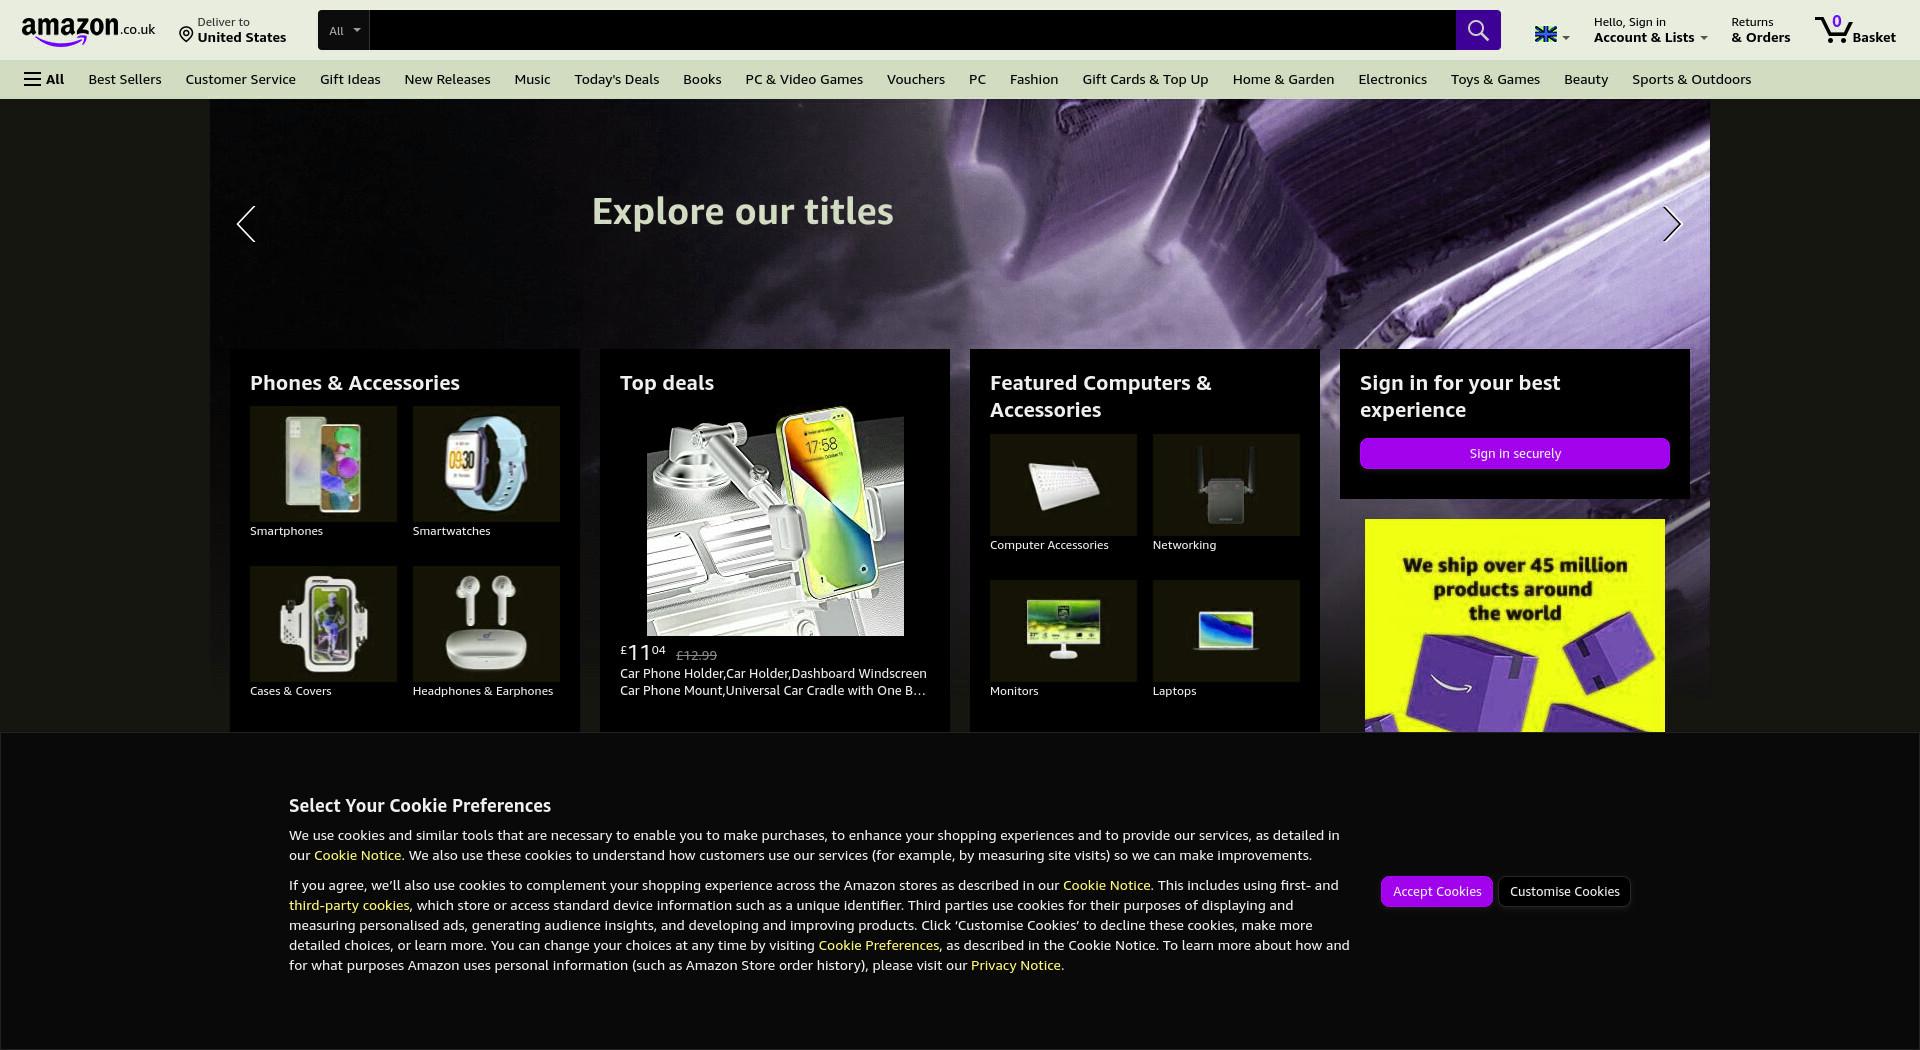Open the Laptops category image
1920x1050 pixels.
pos(1226,631)
